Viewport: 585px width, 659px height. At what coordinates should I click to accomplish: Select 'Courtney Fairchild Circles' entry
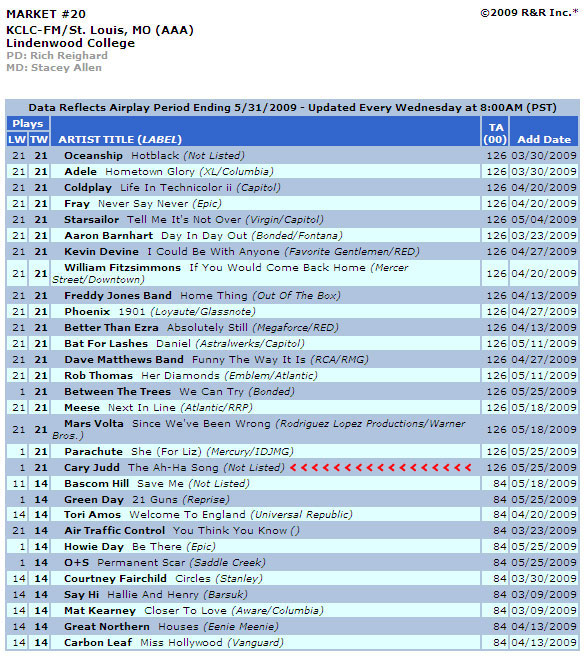tap(163, 578)
